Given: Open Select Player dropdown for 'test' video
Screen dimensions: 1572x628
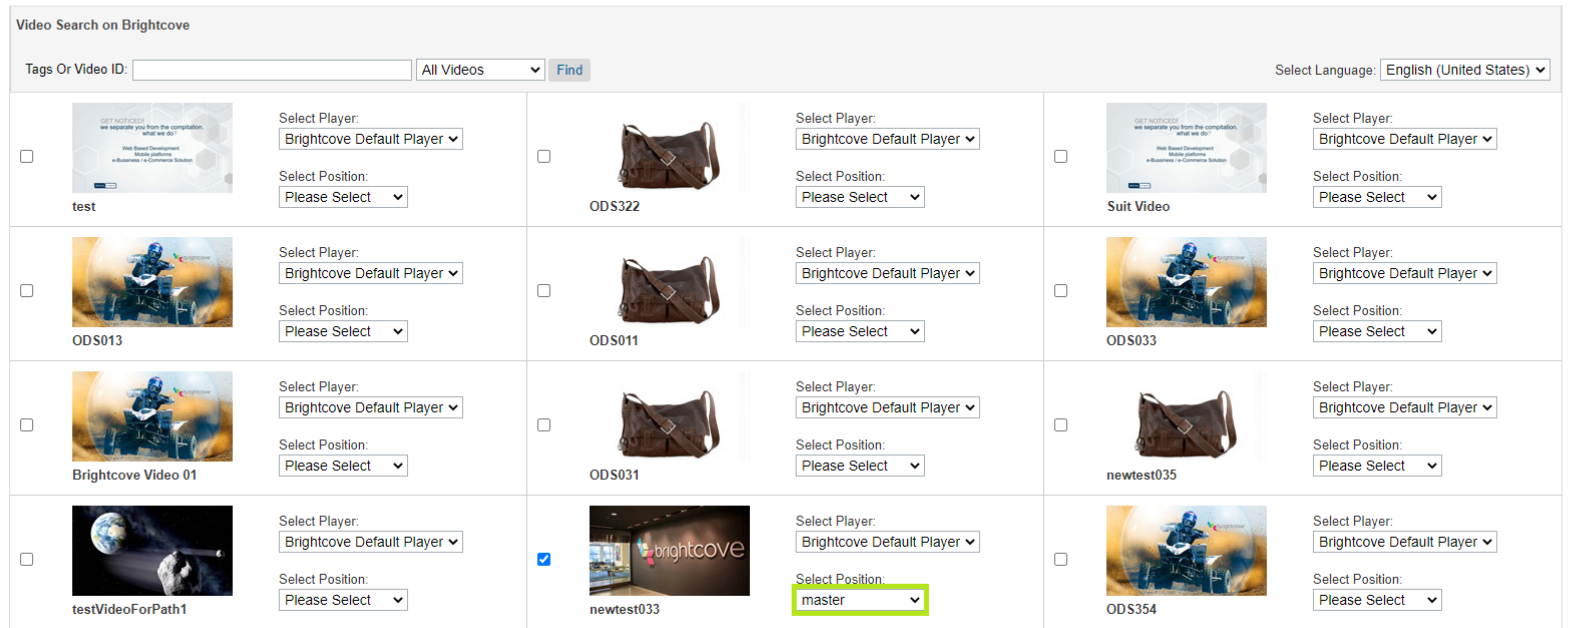Looking at the screenshot, I should click(x=370, y=139).
